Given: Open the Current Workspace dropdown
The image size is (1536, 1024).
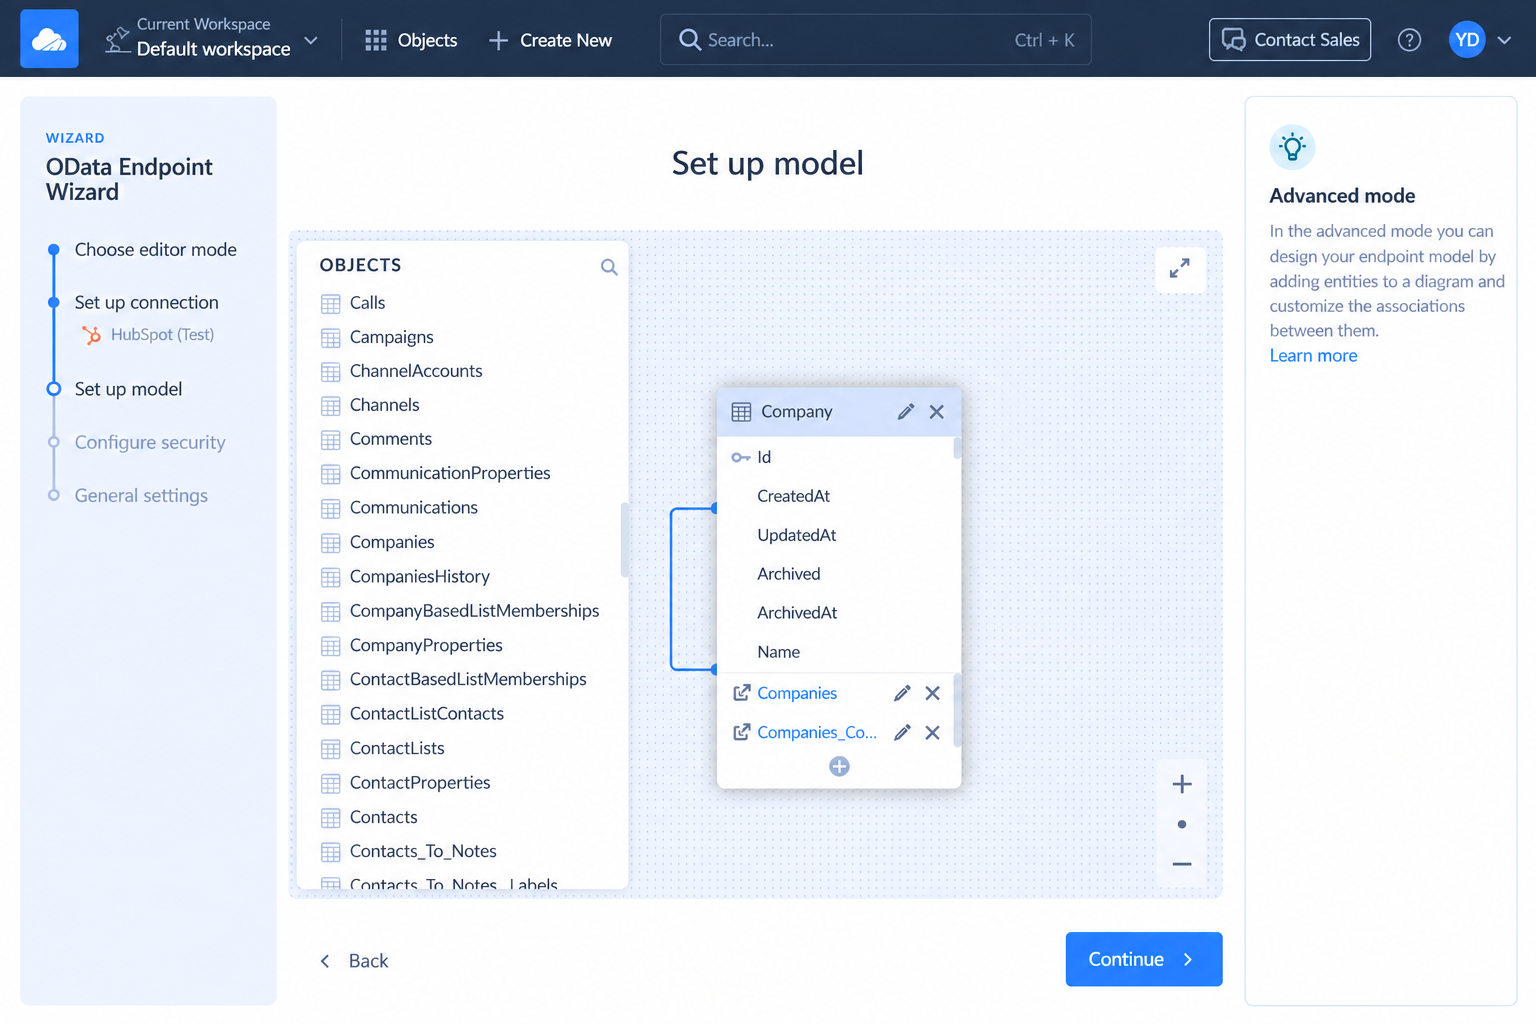Looking at the screenshot, I should click(x=211, y=39).
